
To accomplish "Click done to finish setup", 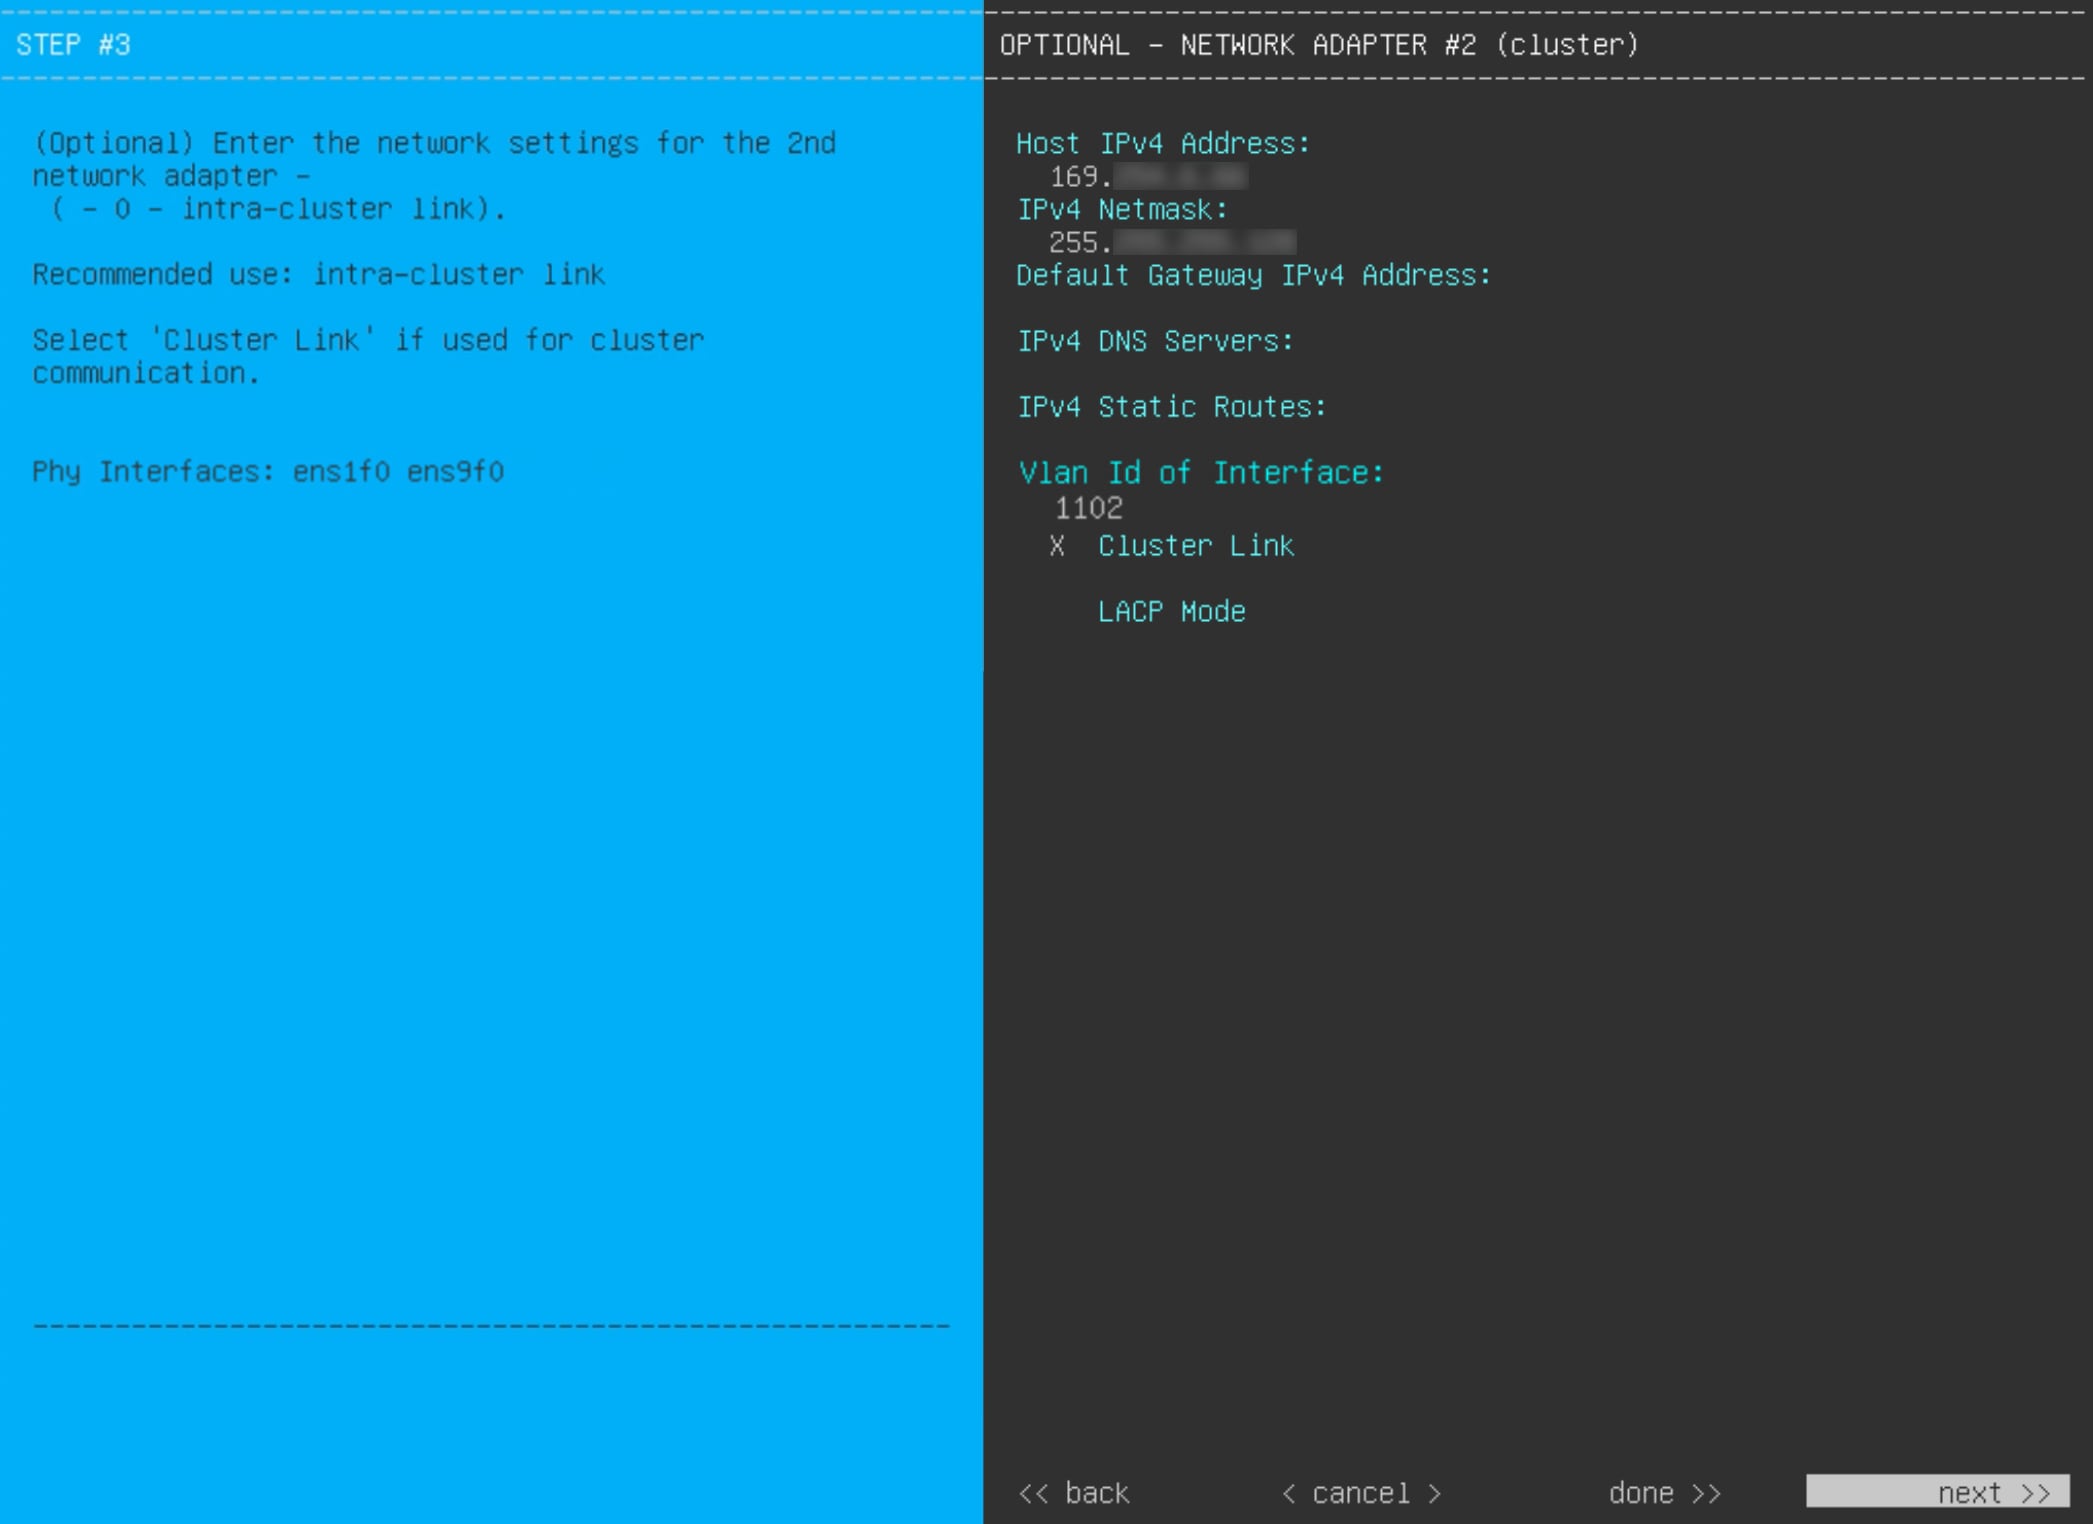I will 1663,1491.
